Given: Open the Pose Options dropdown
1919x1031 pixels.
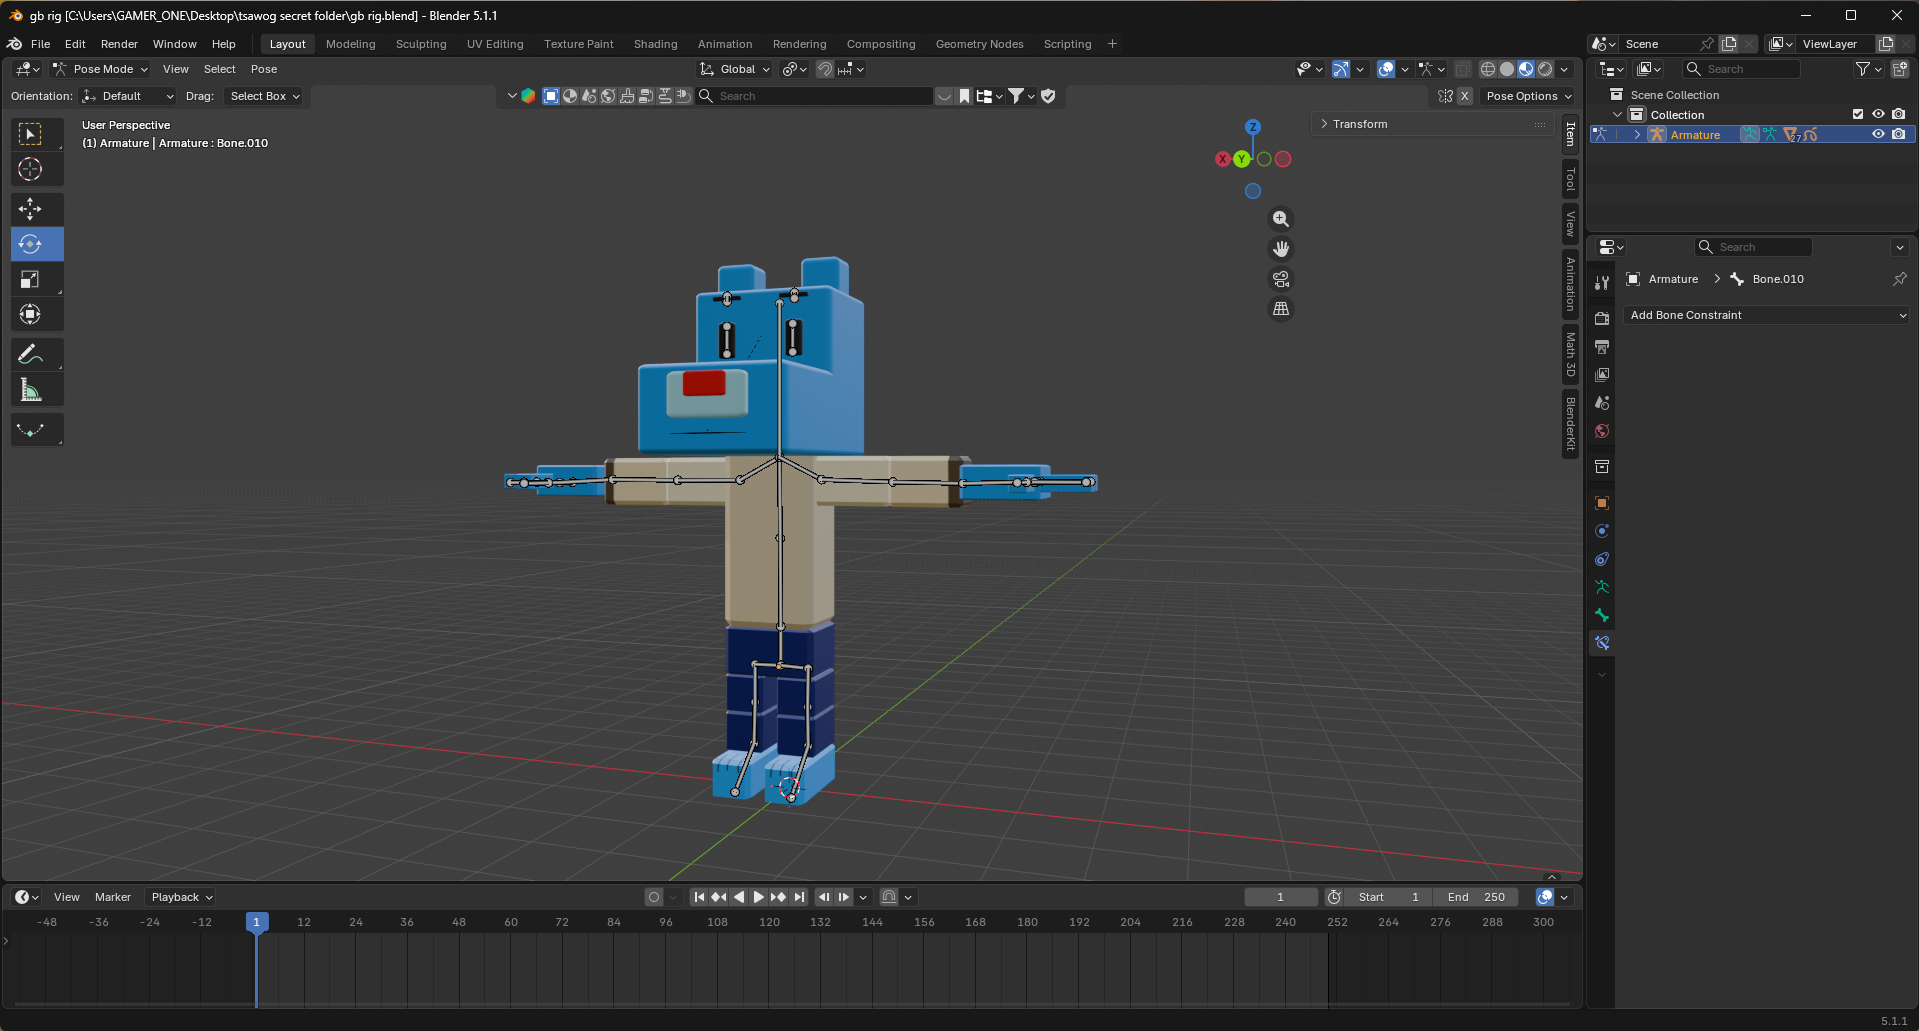Looking at the screenshot, I should (1527, 96).
